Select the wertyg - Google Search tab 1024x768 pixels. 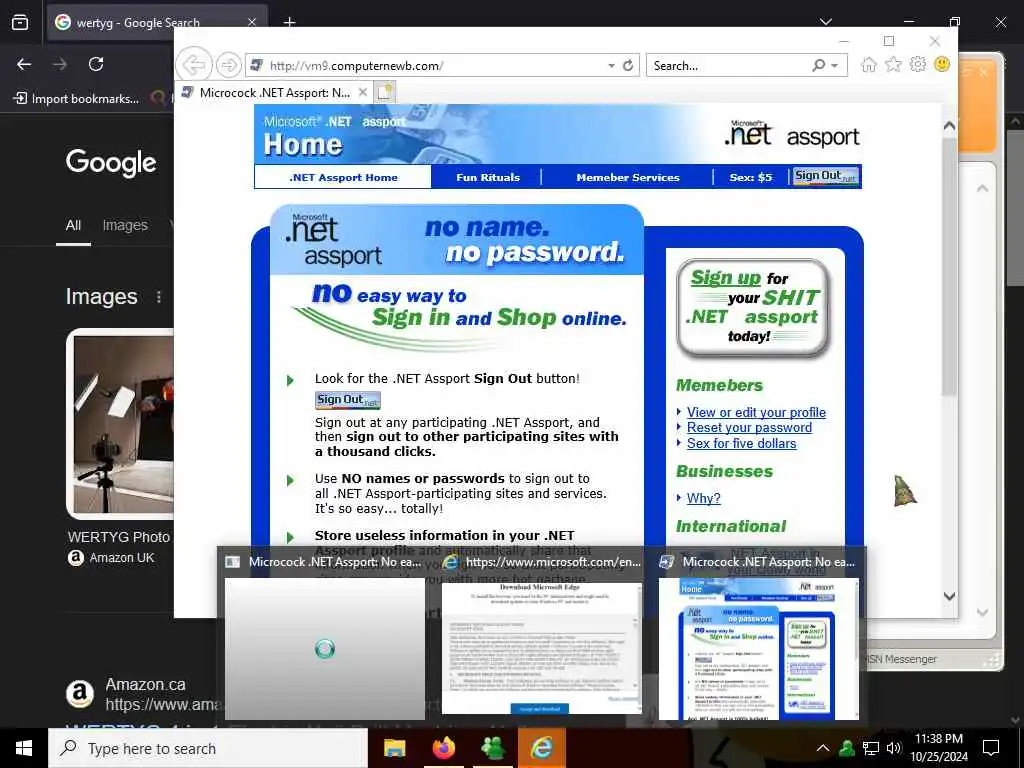(x=157, y=22)
